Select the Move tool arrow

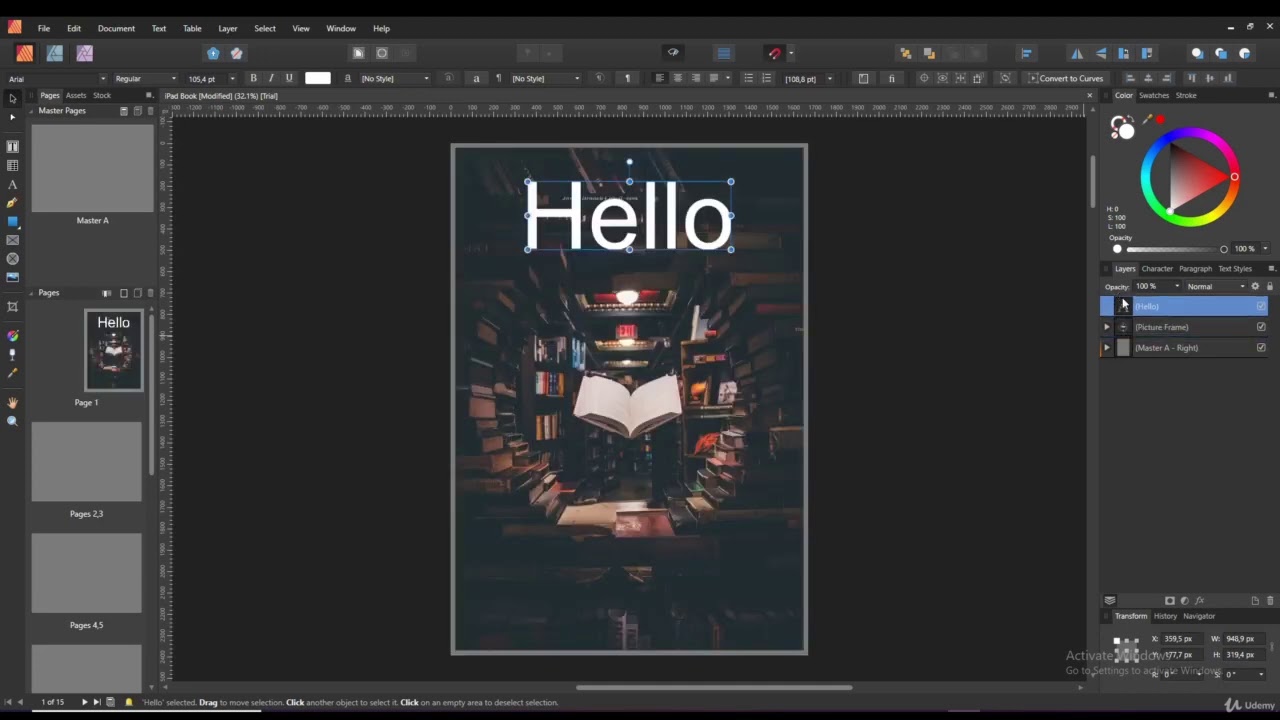[12, 98]
